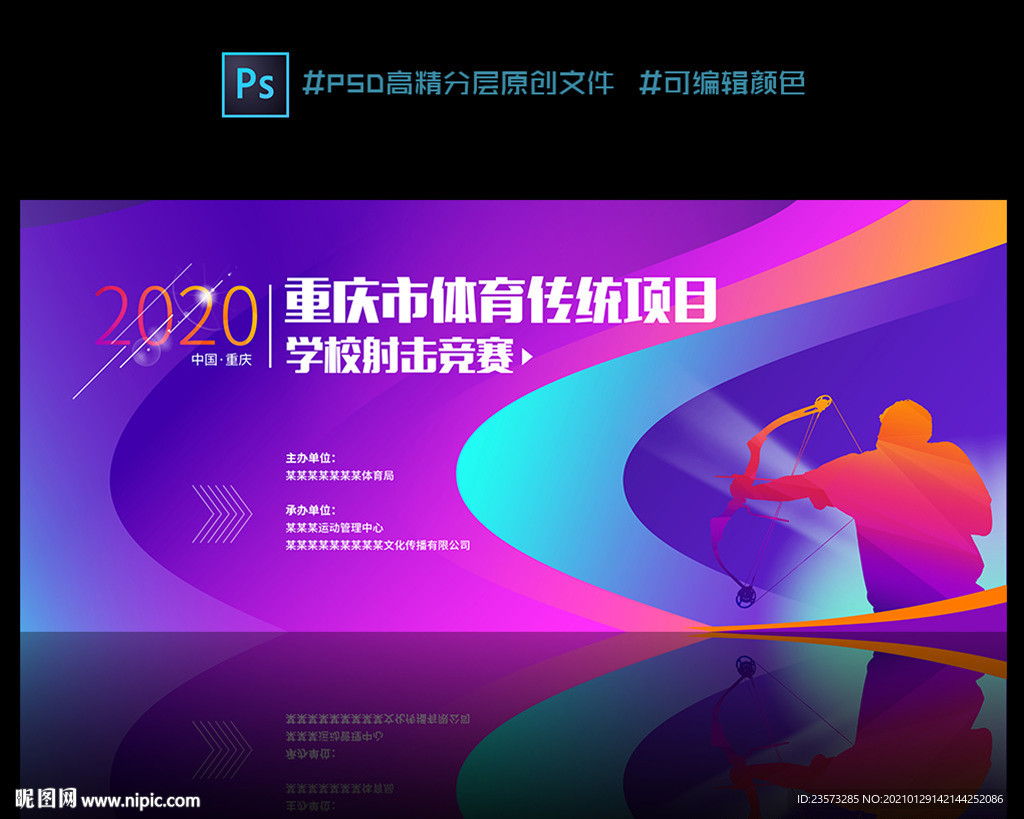
Task: Select the gradient "2020" year text
Action: click(176, 315)
